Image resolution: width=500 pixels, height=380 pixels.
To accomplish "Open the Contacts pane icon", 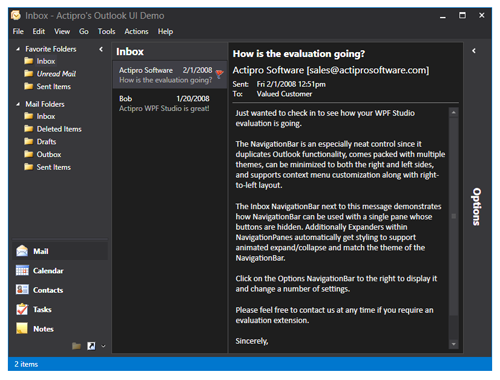I will point(22,290).
